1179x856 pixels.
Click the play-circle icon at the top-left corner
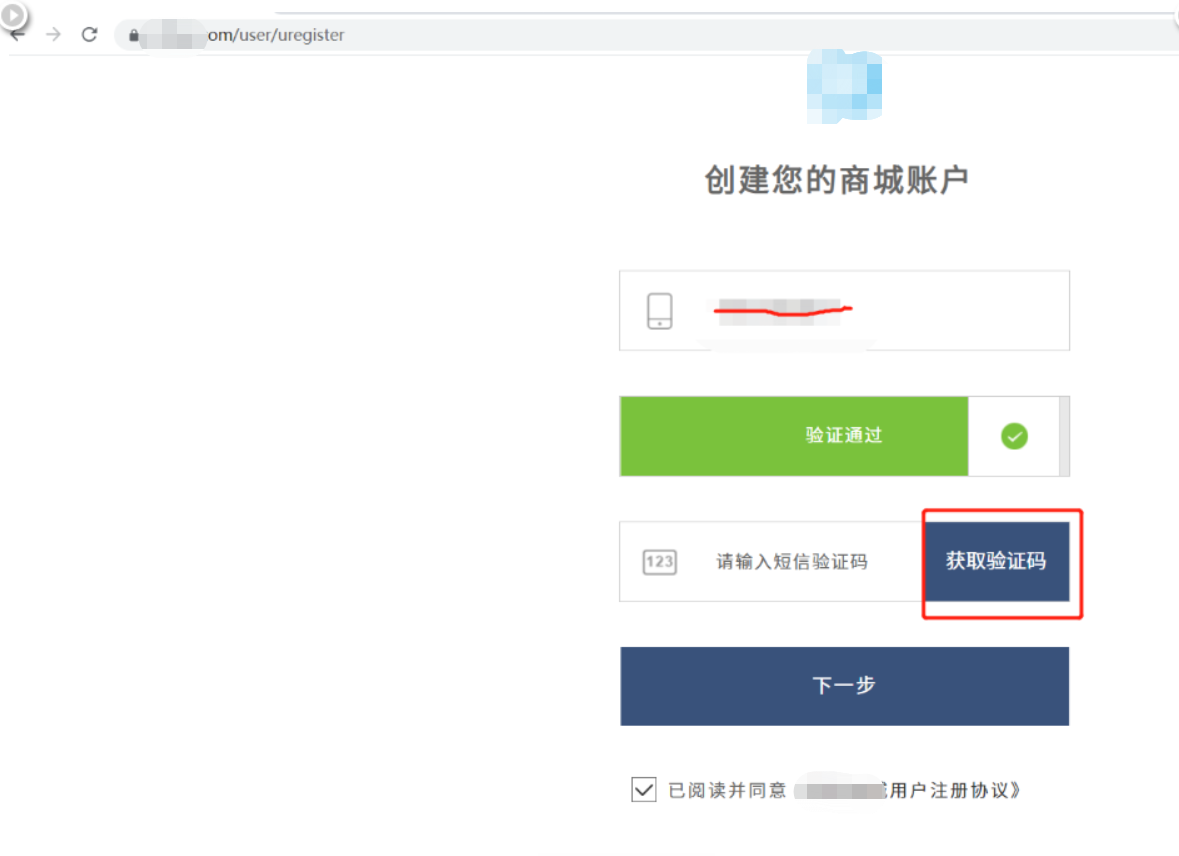13,14
